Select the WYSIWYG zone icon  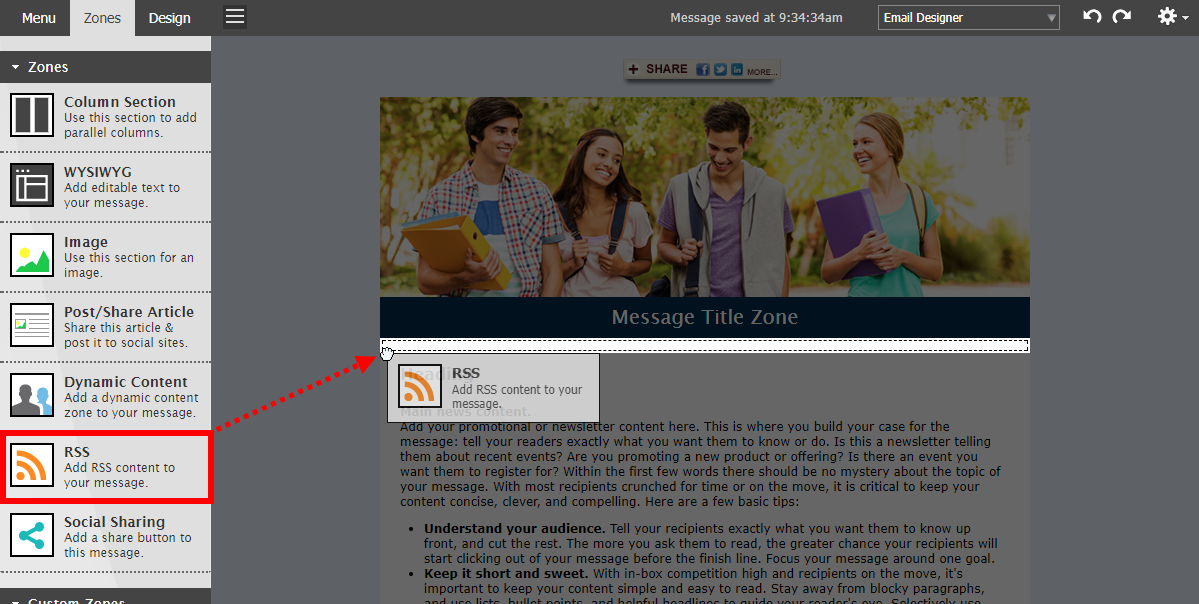32,185
